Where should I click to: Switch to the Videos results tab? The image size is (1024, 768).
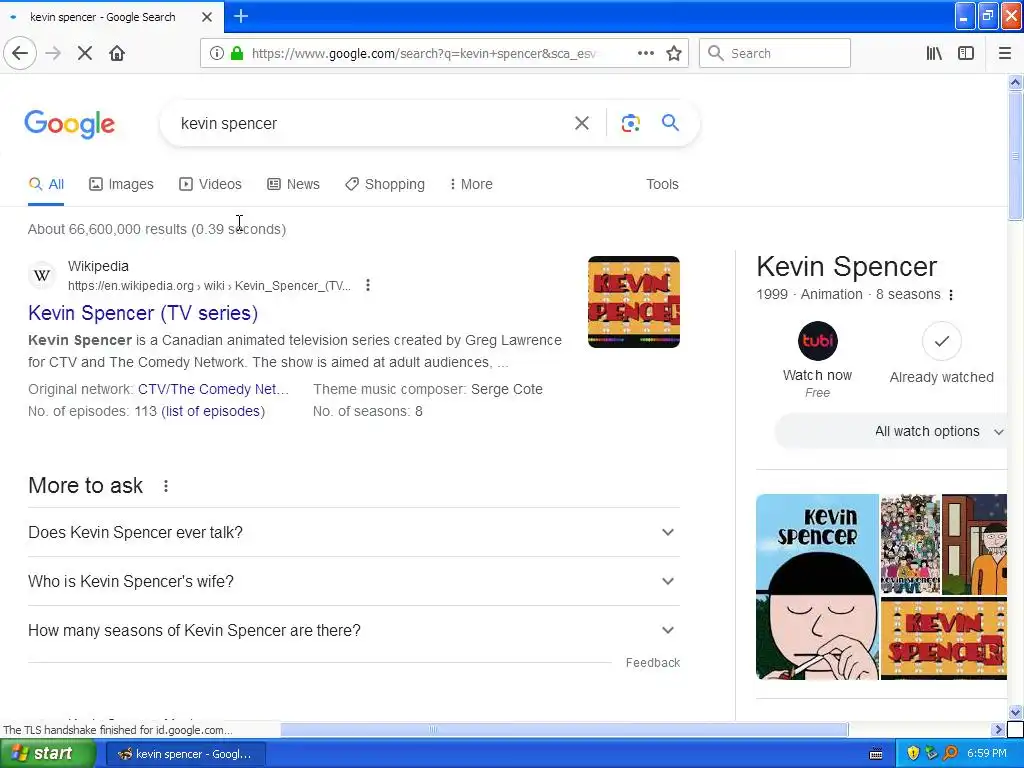click(210, 184)
